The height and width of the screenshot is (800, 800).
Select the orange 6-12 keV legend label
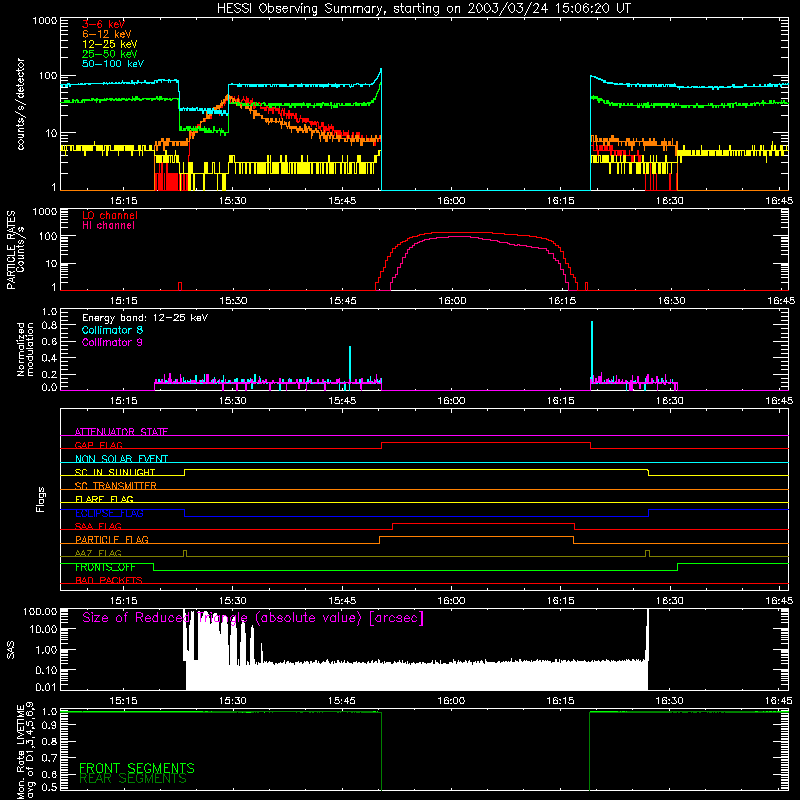[x=107, y=34]
